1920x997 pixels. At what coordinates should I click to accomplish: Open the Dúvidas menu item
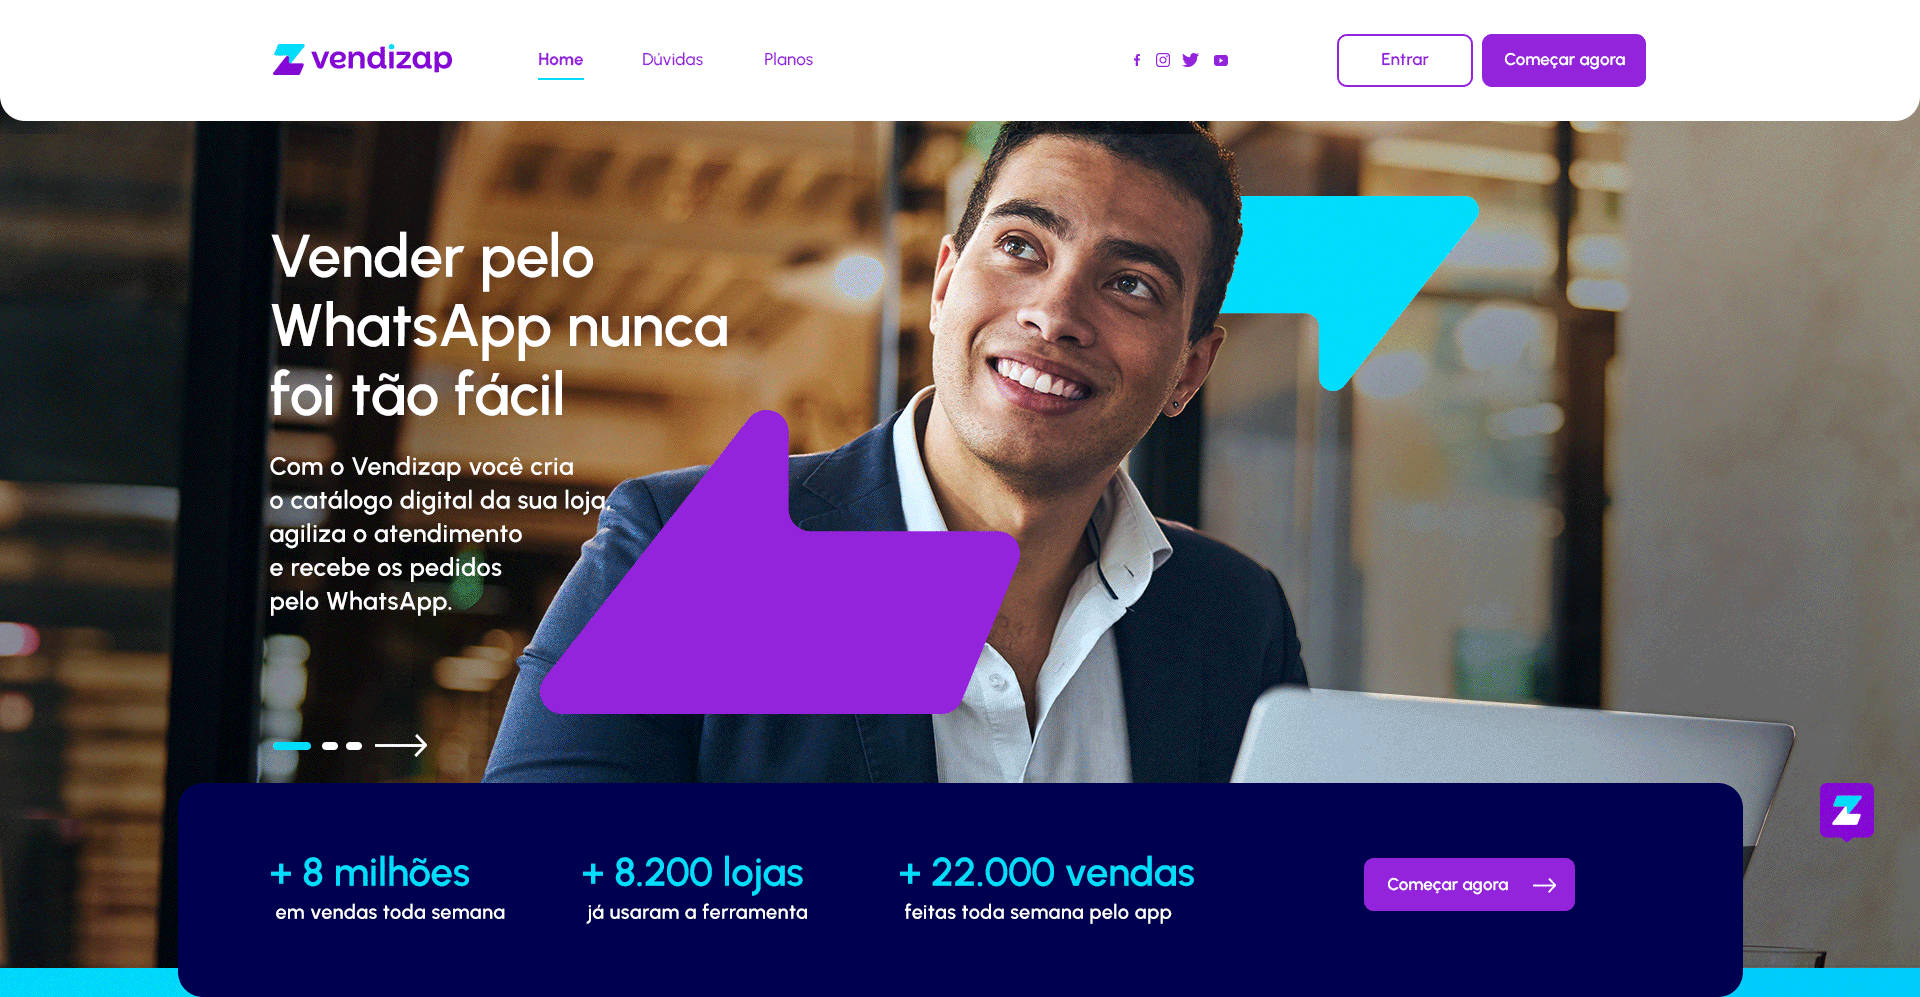pyautogui.click(x=672, y=60)
